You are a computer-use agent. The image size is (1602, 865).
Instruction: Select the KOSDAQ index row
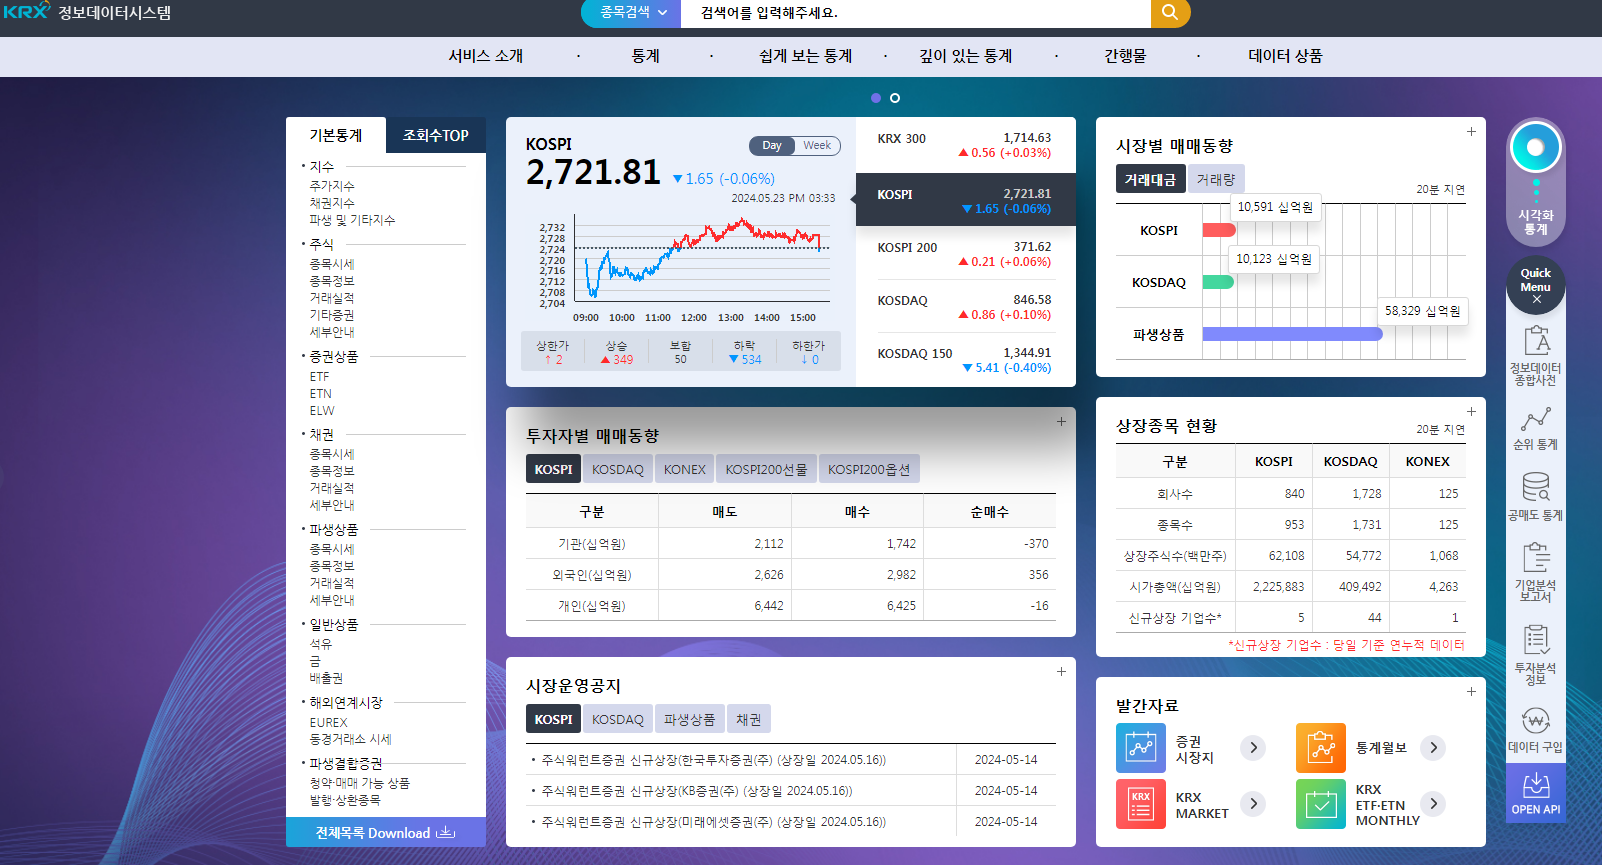(x=964, y=307)
